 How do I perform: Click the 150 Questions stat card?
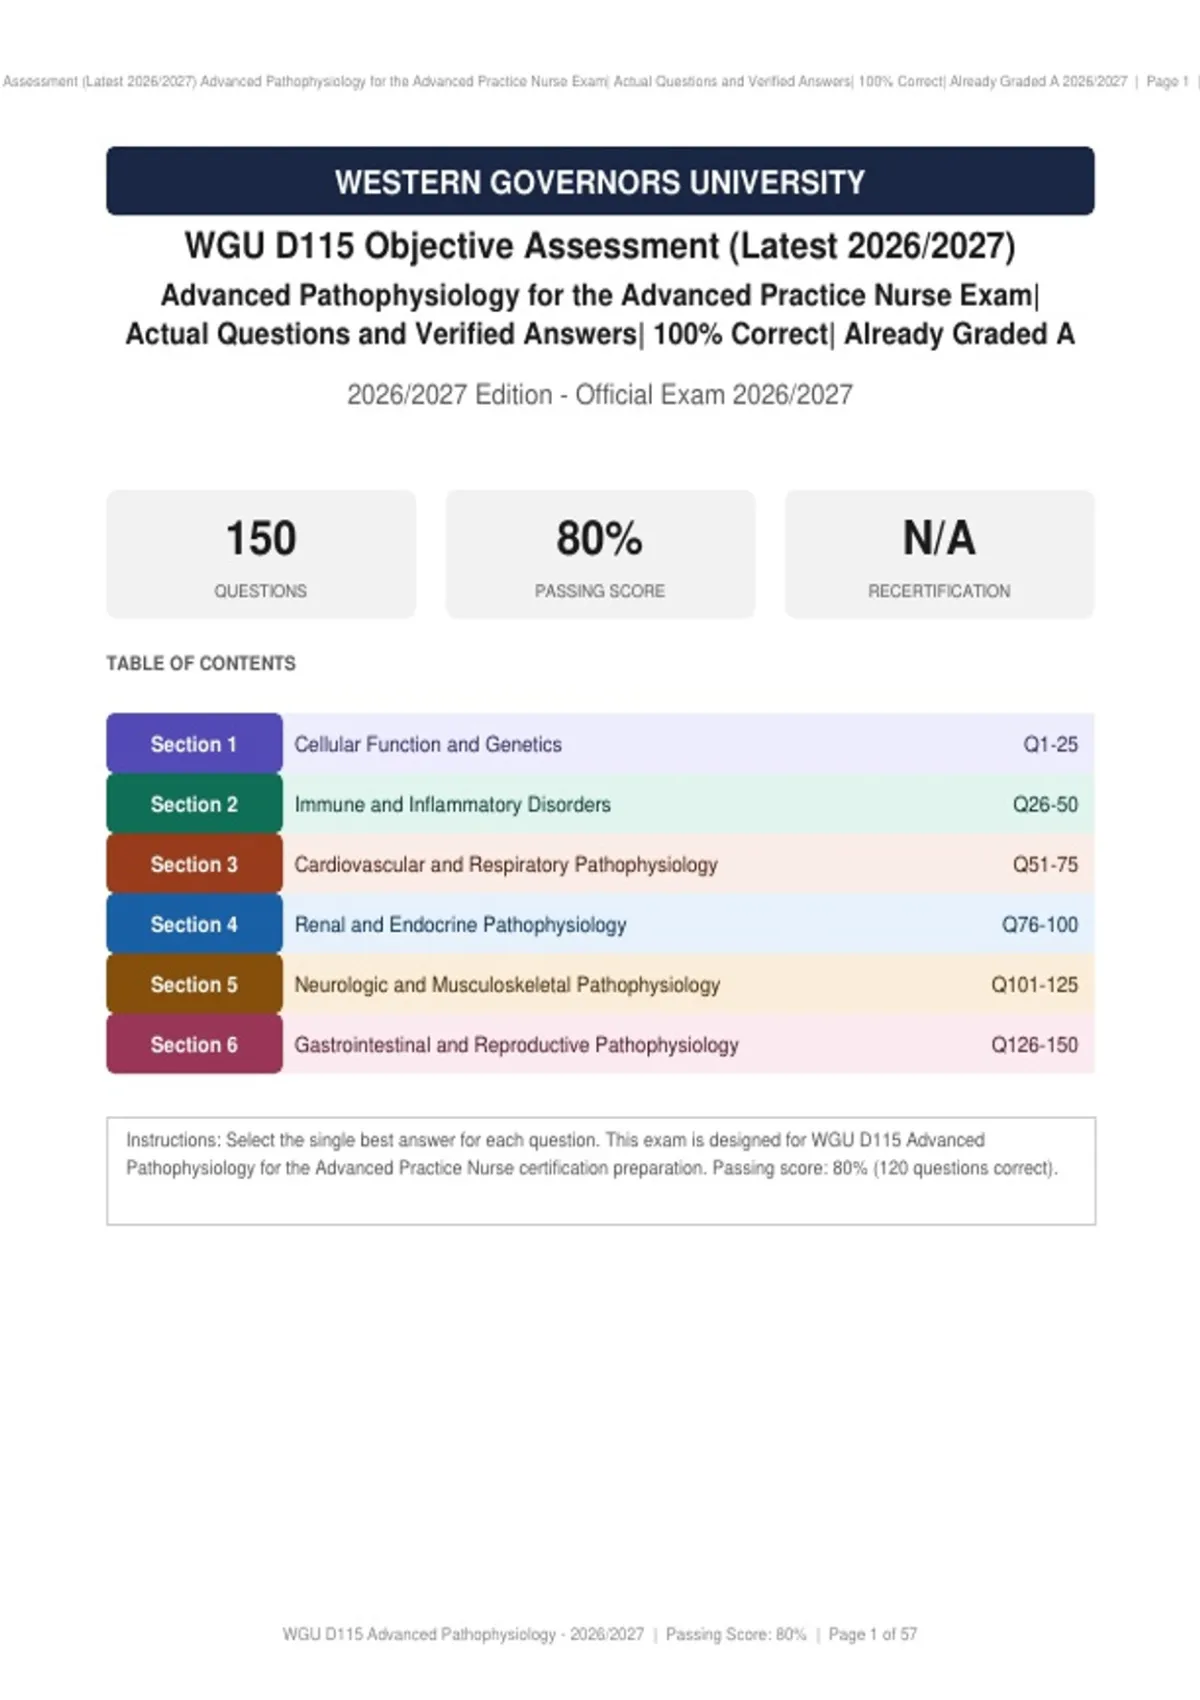click(261, 554)
